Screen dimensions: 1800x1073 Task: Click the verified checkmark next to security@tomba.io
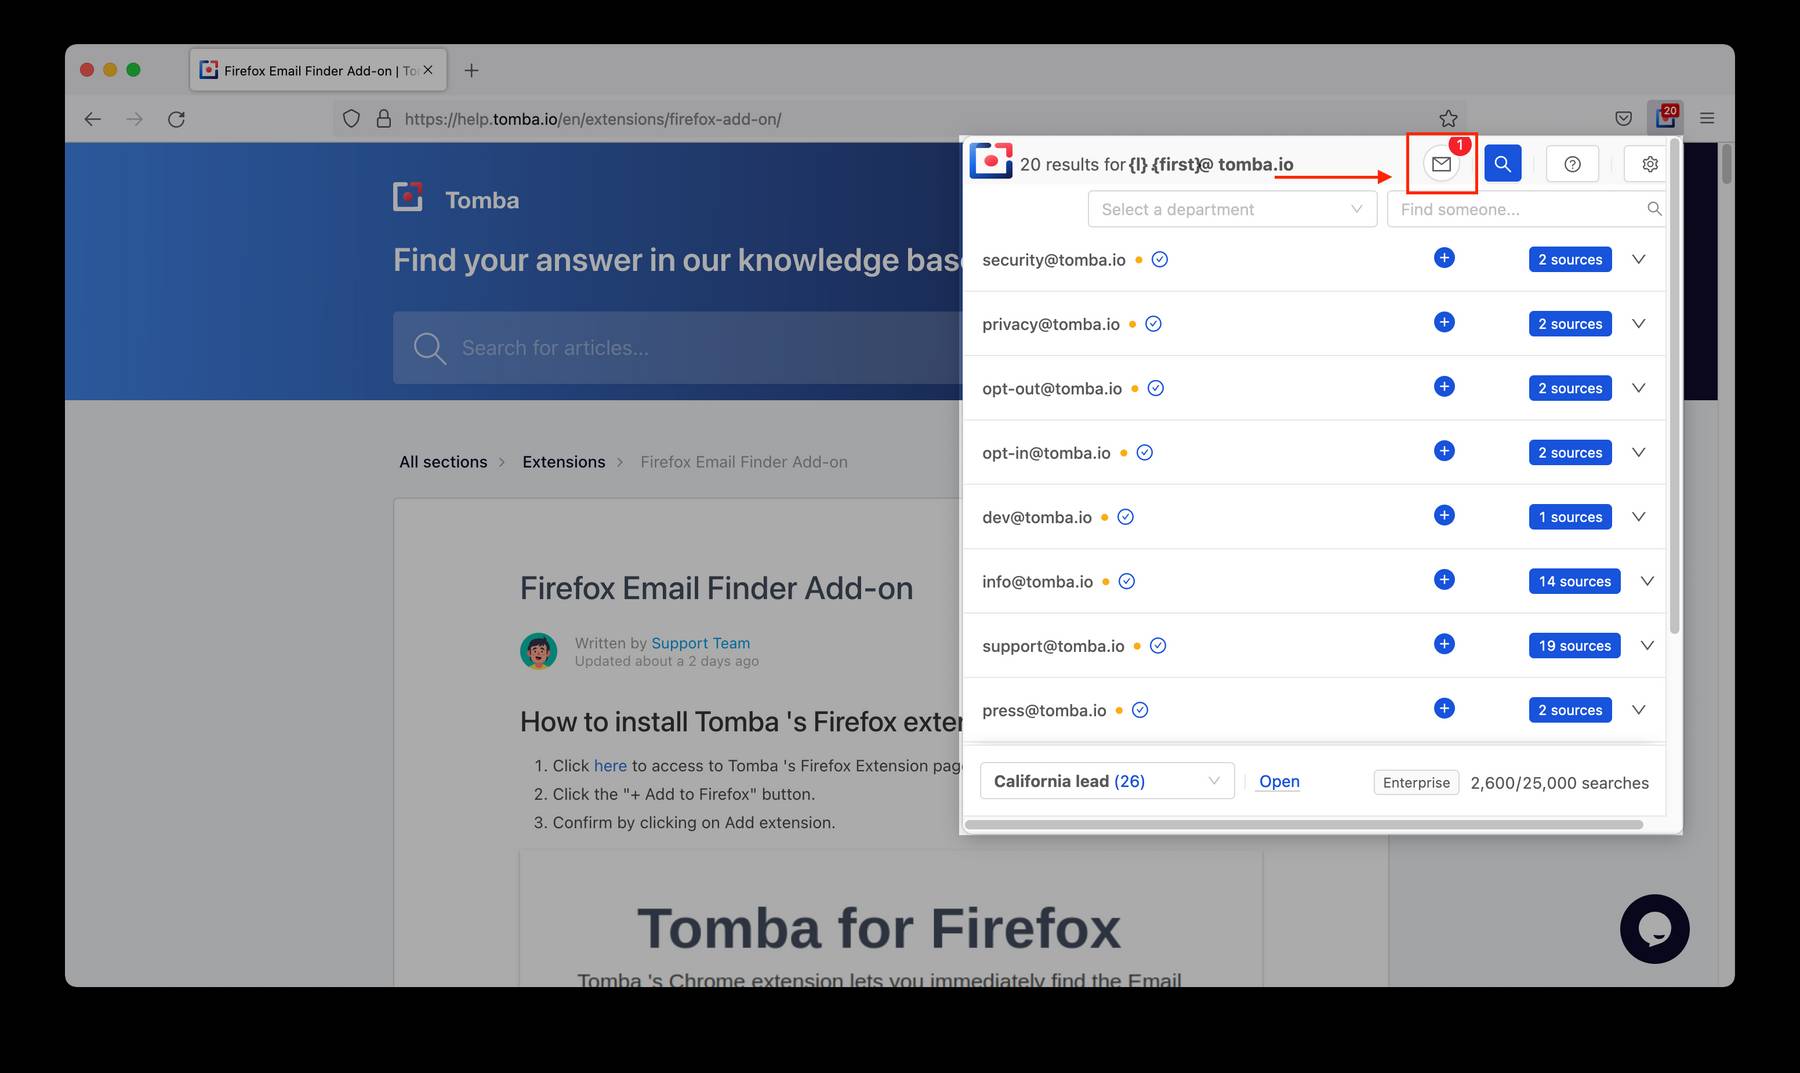[x=1160, y=259]
